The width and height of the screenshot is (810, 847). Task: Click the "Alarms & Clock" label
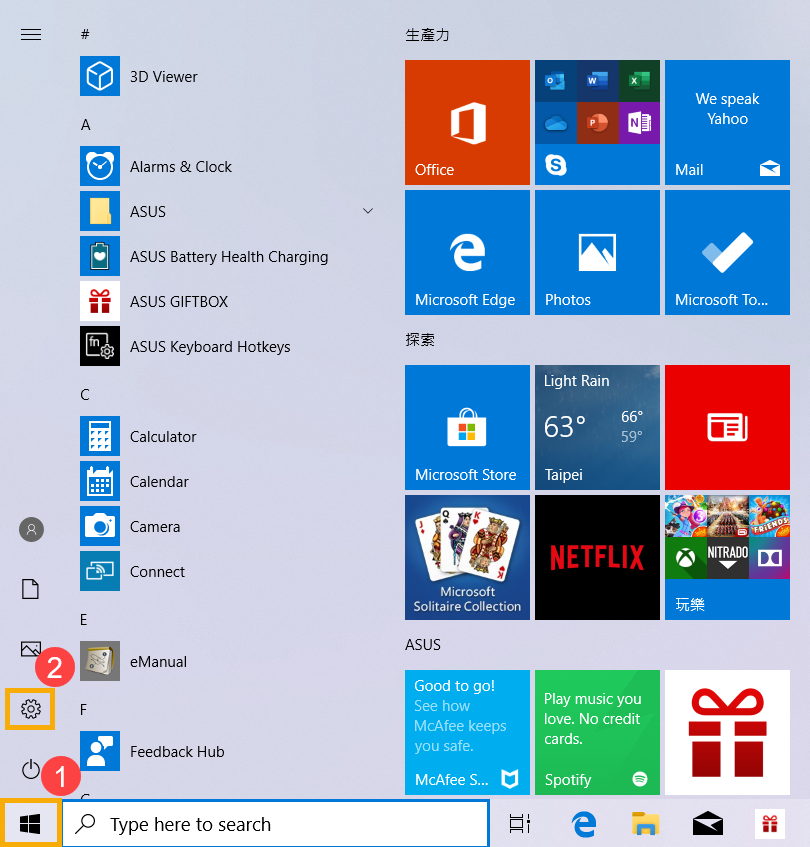pyautogui.click(x=181, y=167)
